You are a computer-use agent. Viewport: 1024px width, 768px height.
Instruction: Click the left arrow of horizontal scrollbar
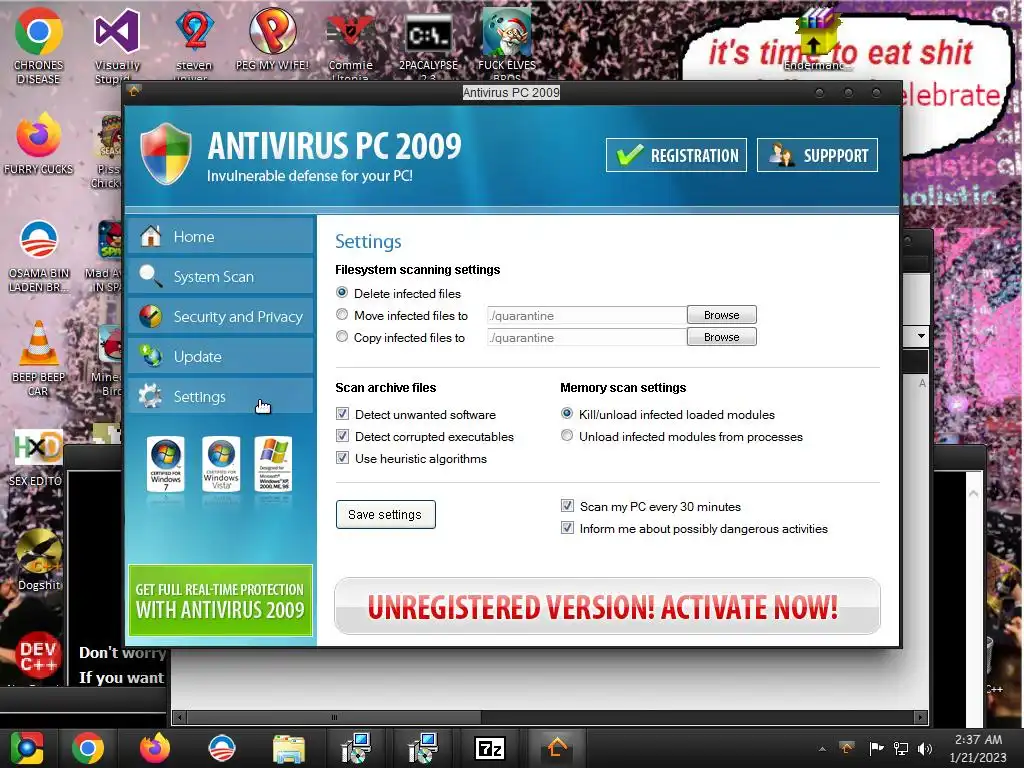point(180,717)
